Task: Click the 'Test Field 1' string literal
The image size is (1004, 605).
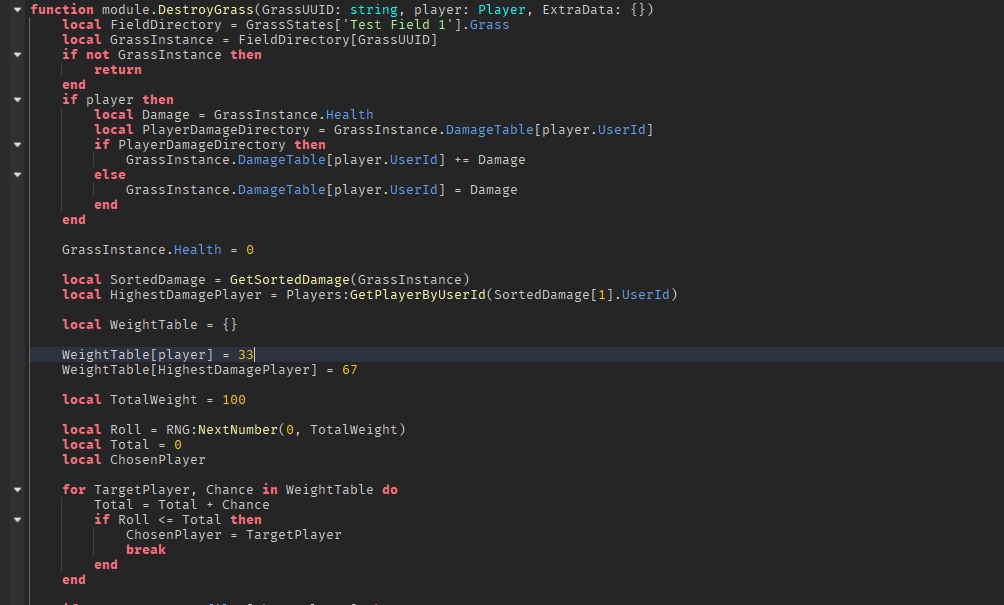Action: click(398, 24)
